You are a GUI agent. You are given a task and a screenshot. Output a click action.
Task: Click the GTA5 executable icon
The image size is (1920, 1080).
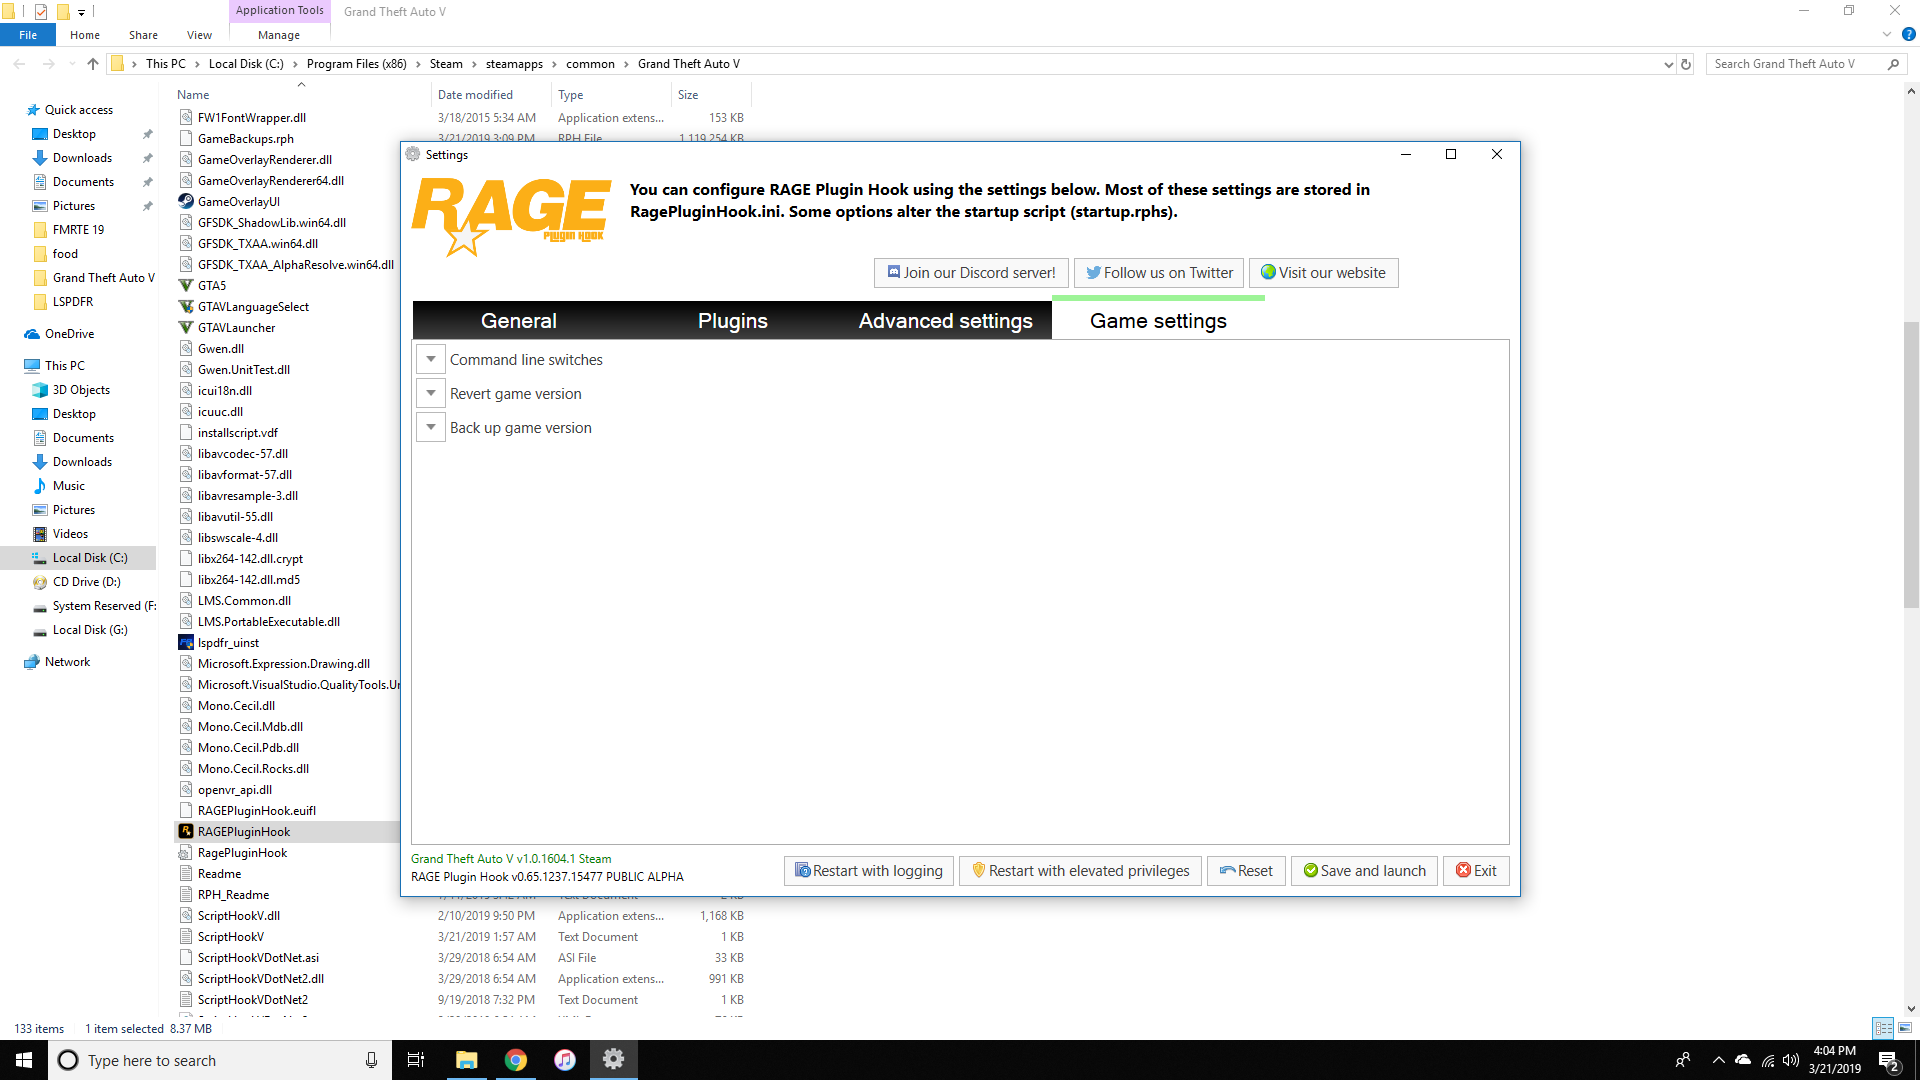coord(186,285)
